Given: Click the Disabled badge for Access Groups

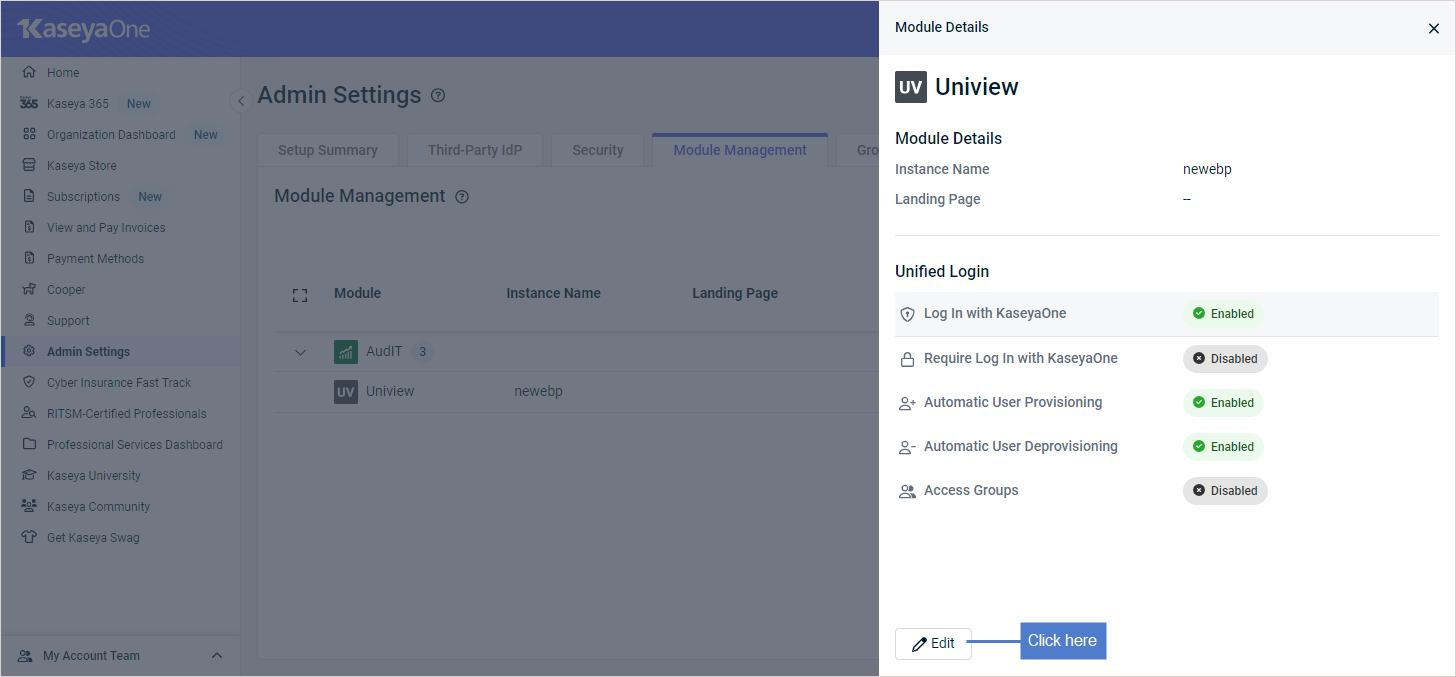Looking at the screenshot, I should coord(1225,491).
